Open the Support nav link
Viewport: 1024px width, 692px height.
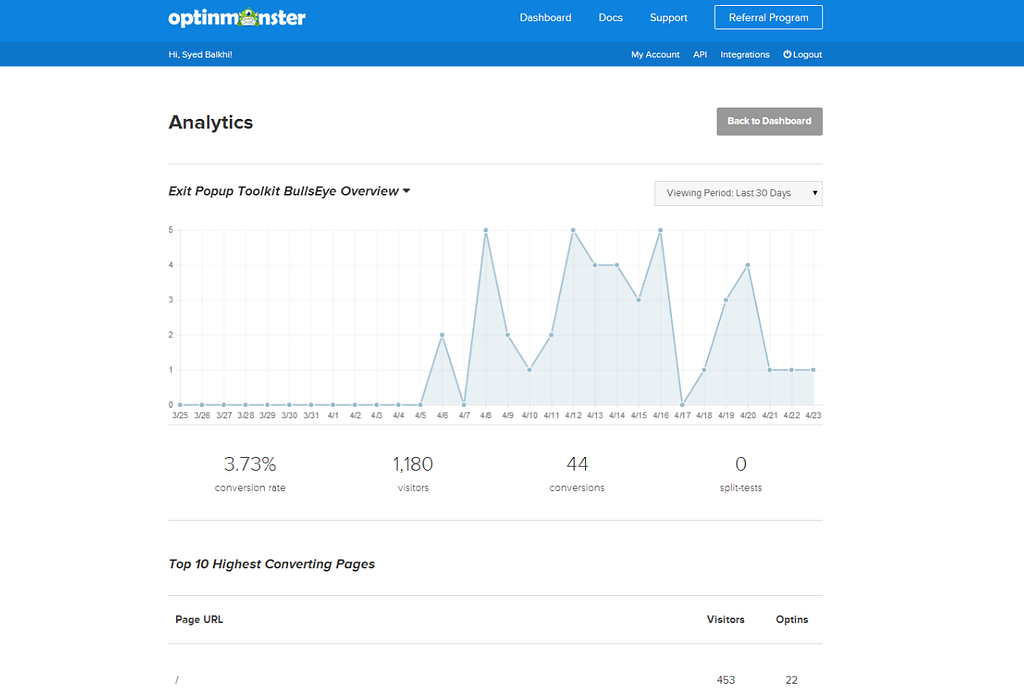coord(668,18)
